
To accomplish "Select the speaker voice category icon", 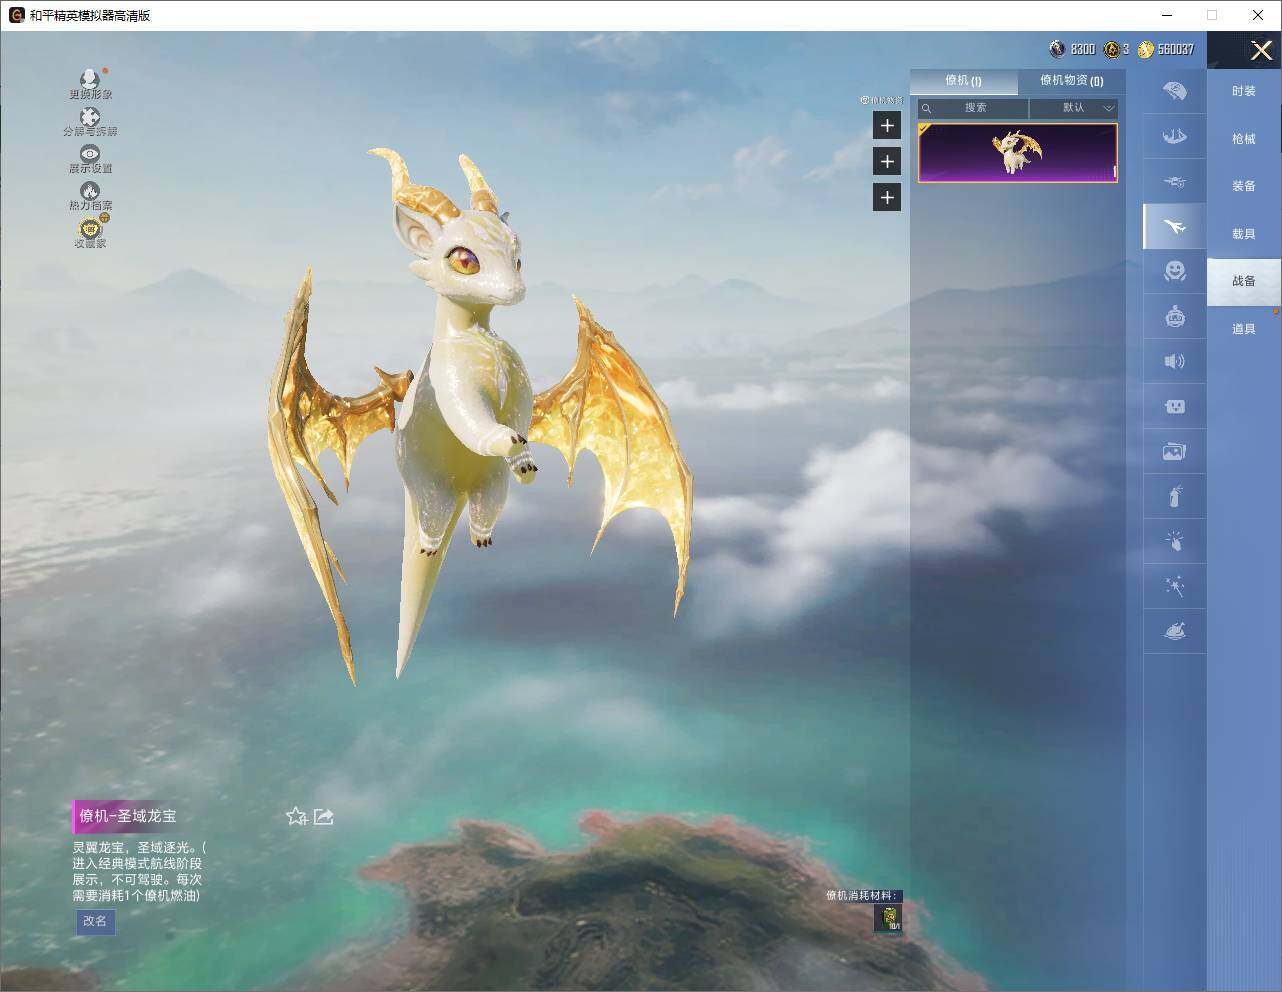I will [x=1175, y=361].
